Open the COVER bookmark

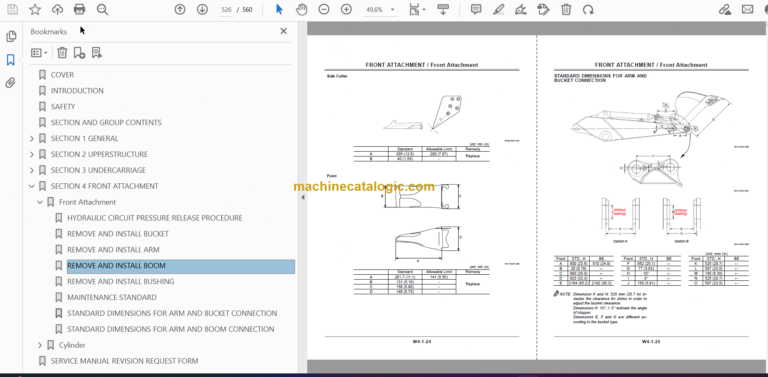pyautogui.click(x=62, y=75)
